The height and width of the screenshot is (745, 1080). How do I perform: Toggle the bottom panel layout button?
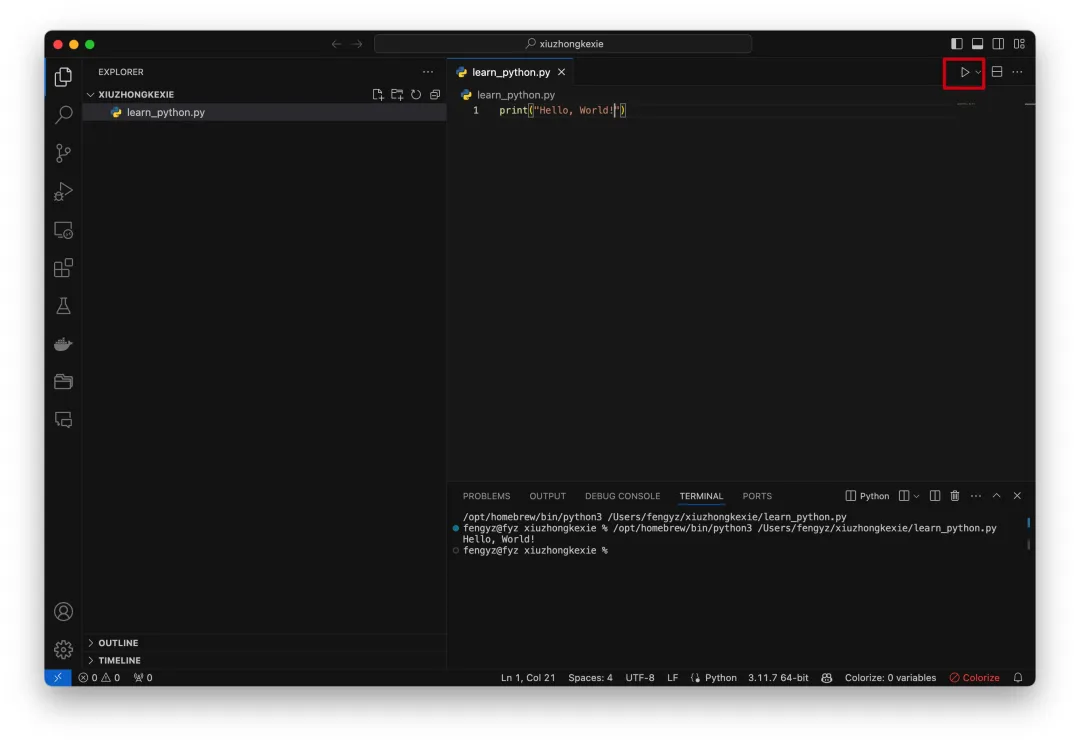pyautogui.click(x=978, y=44)
